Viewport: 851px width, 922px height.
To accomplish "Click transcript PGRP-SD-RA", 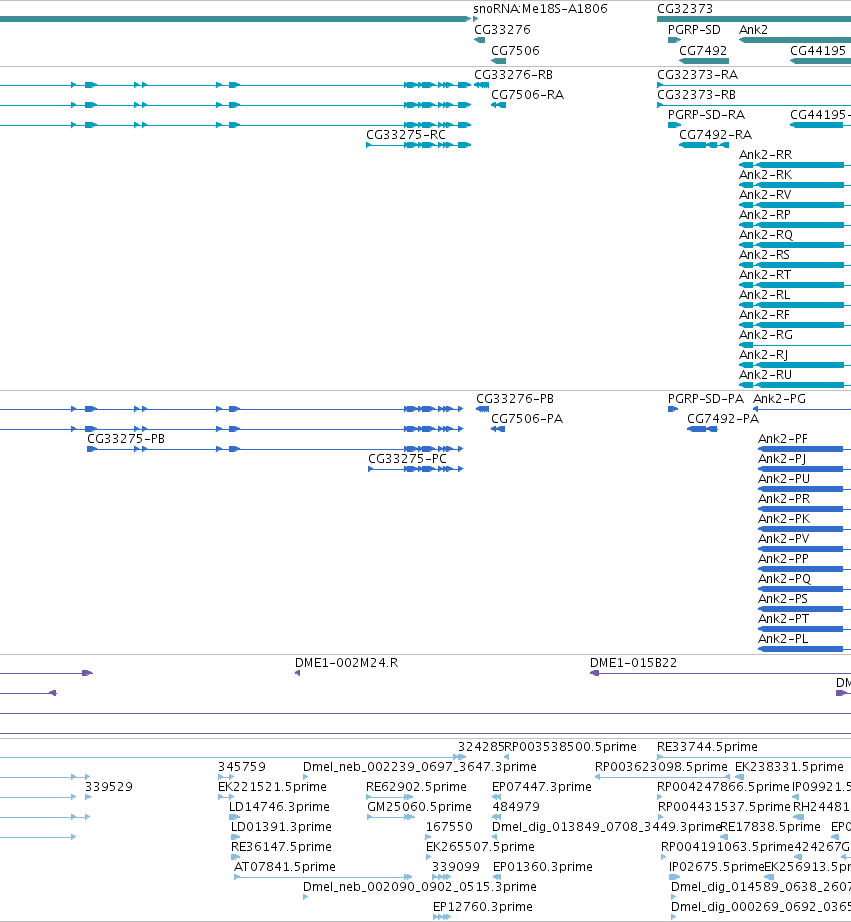I will point(706,115).
